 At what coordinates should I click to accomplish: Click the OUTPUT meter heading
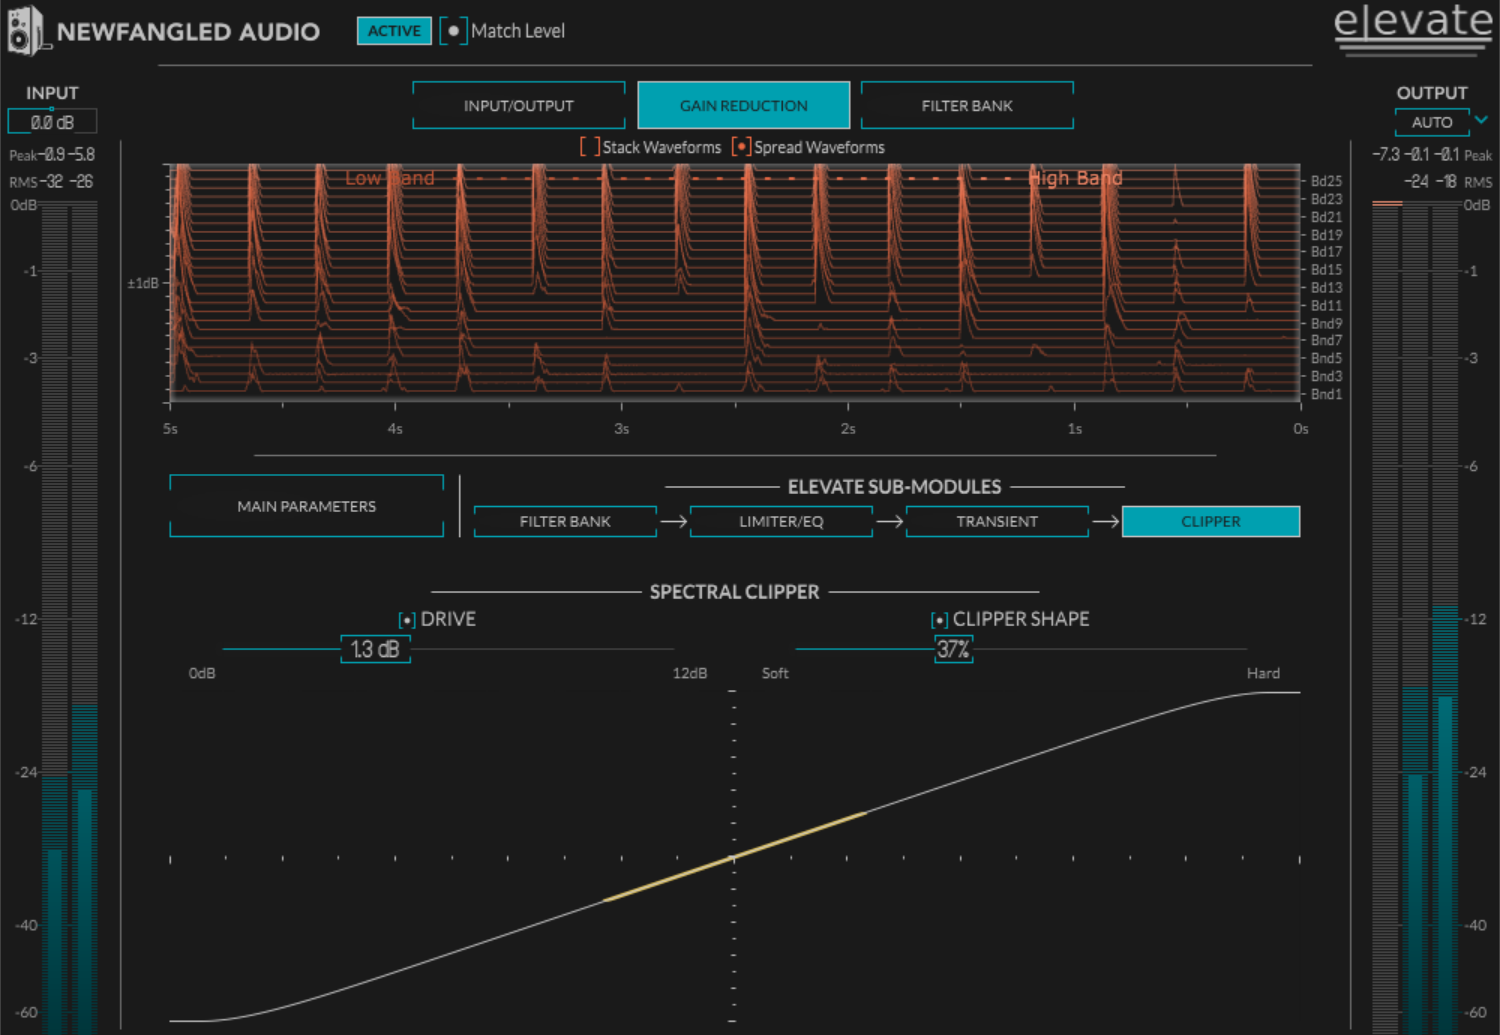coord(1432,93)
